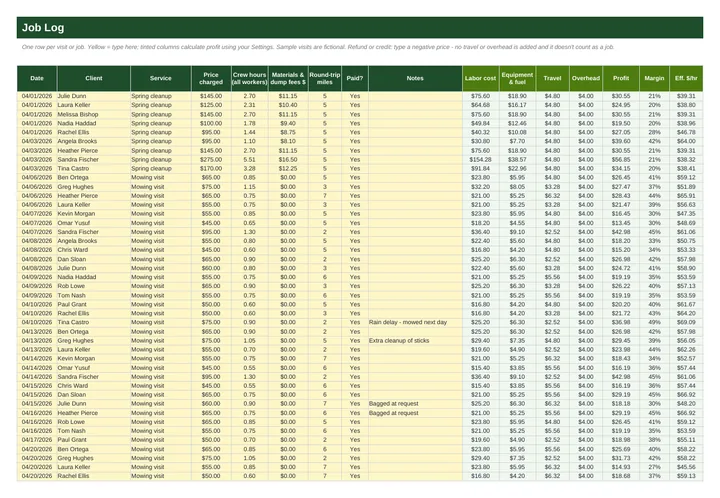Select the $14.93 profit cell
This screenshot has height=498, width=720.
coord(621,467)
